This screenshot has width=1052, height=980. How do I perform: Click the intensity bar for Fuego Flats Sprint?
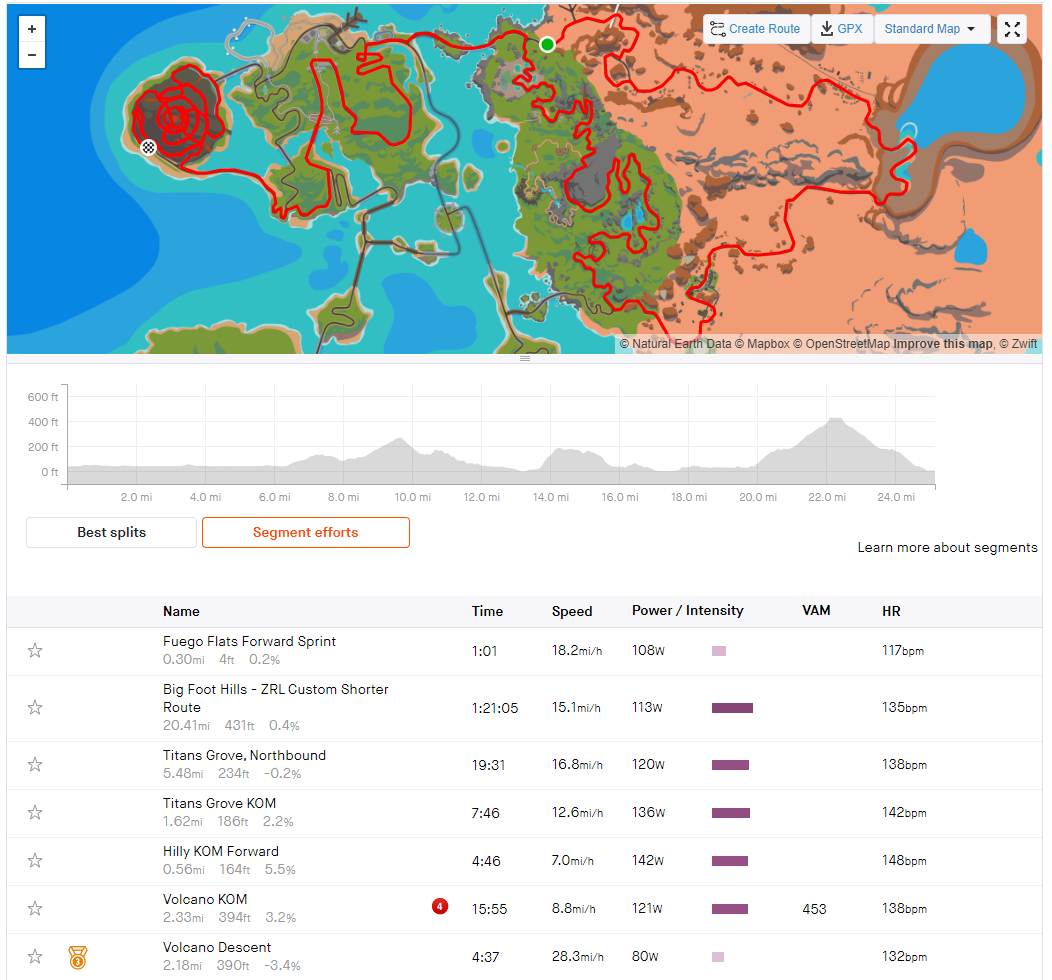point(719,651)
